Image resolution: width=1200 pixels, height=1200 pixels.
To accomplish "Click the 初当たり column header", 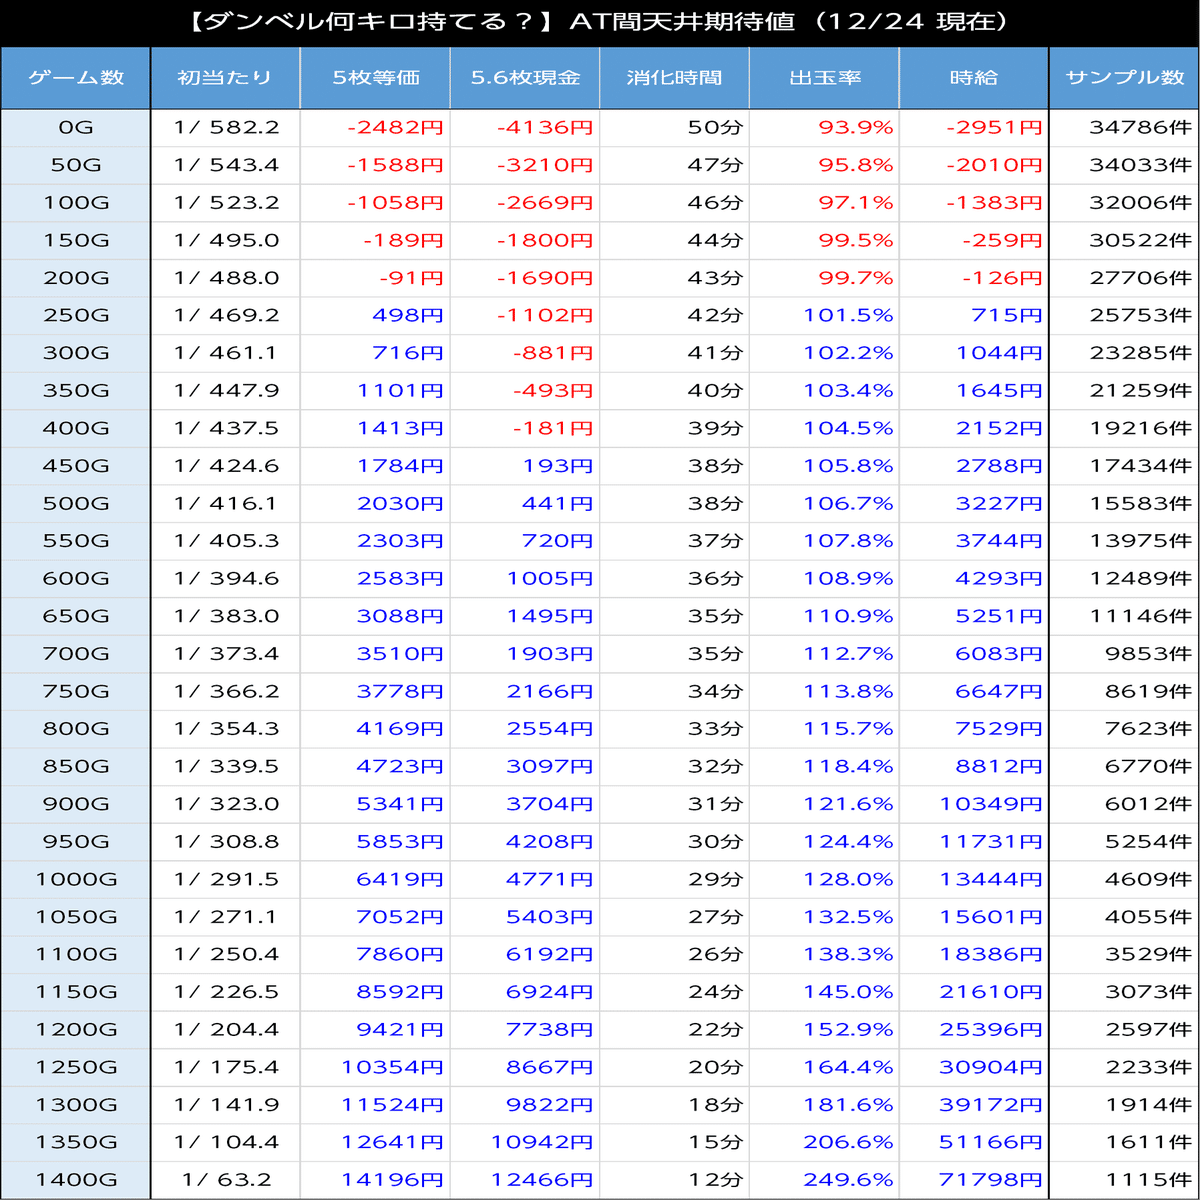I will tap(225, 78).
